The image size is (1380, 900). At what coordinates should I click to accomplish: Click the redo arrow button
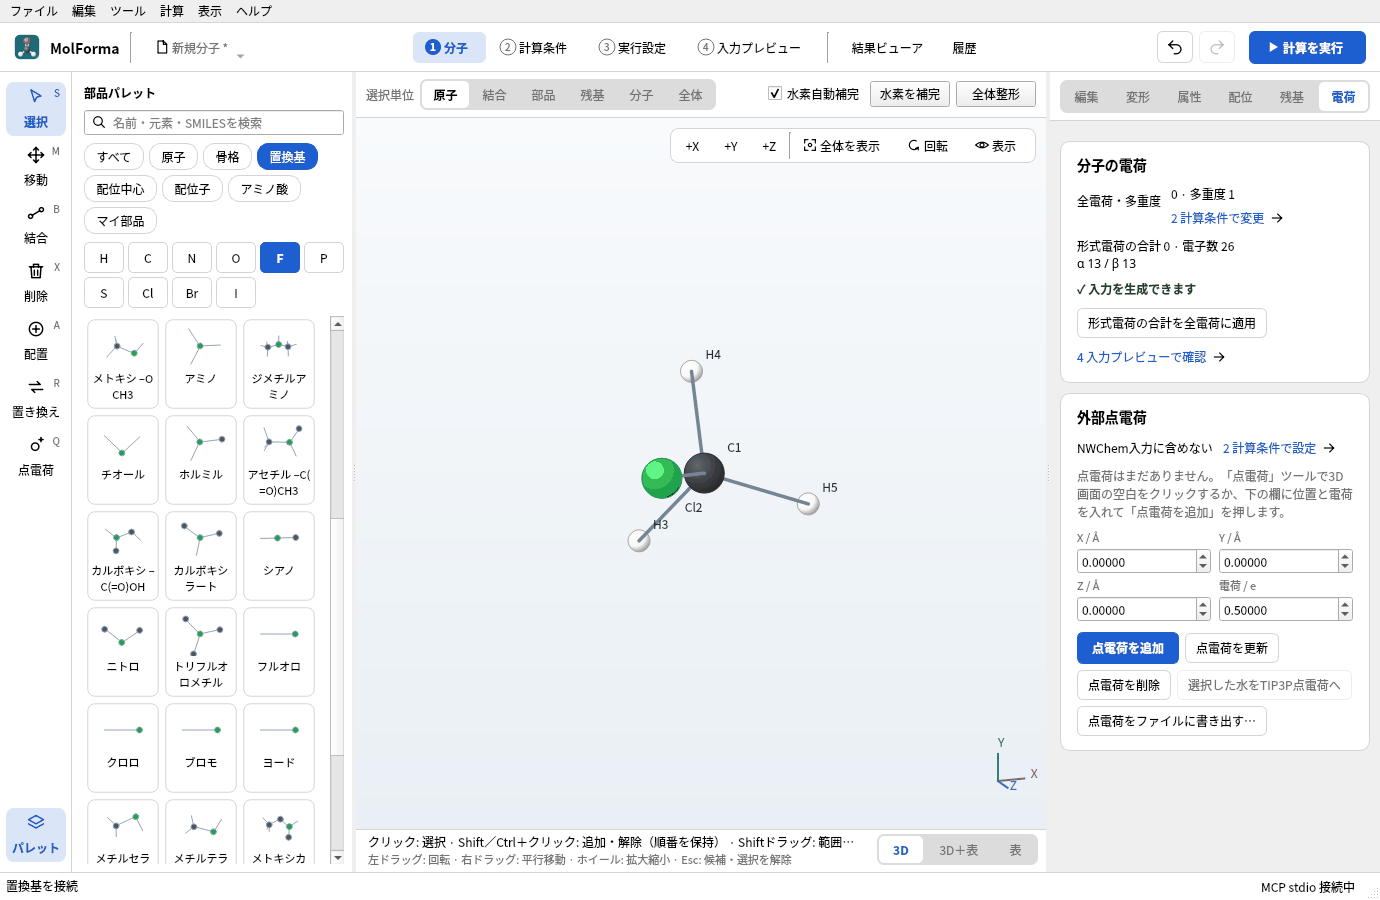pyautogui.click(x=1217, y=47)
